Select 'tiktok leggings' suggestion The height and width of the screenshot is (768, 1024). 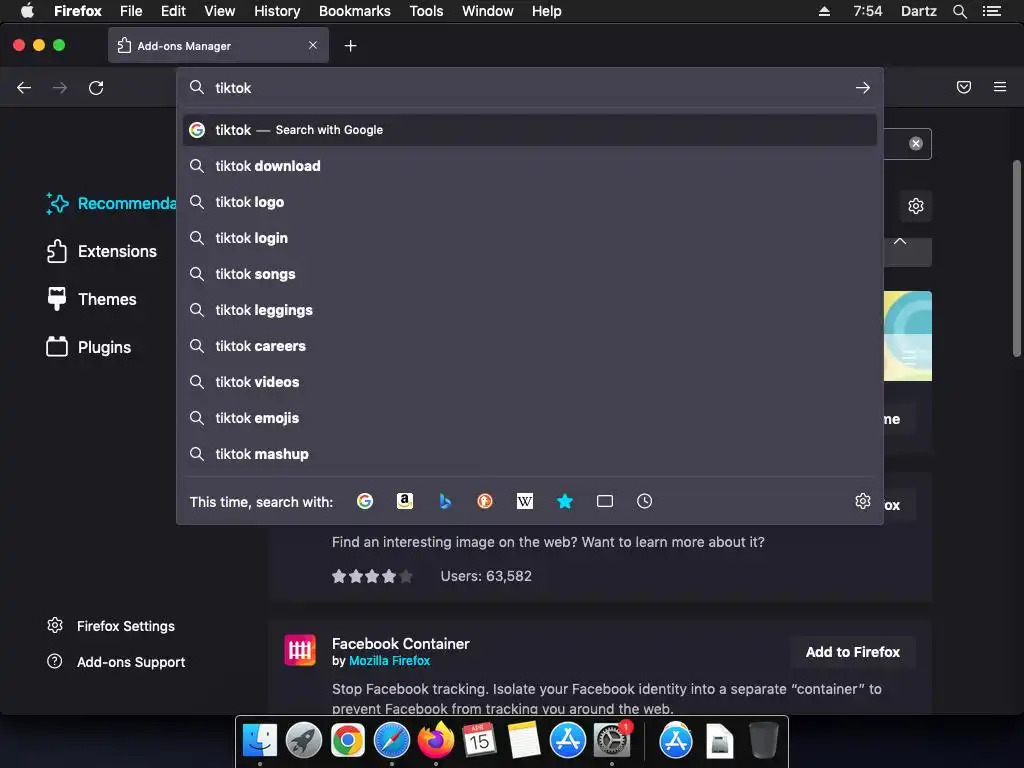point(530,310)
